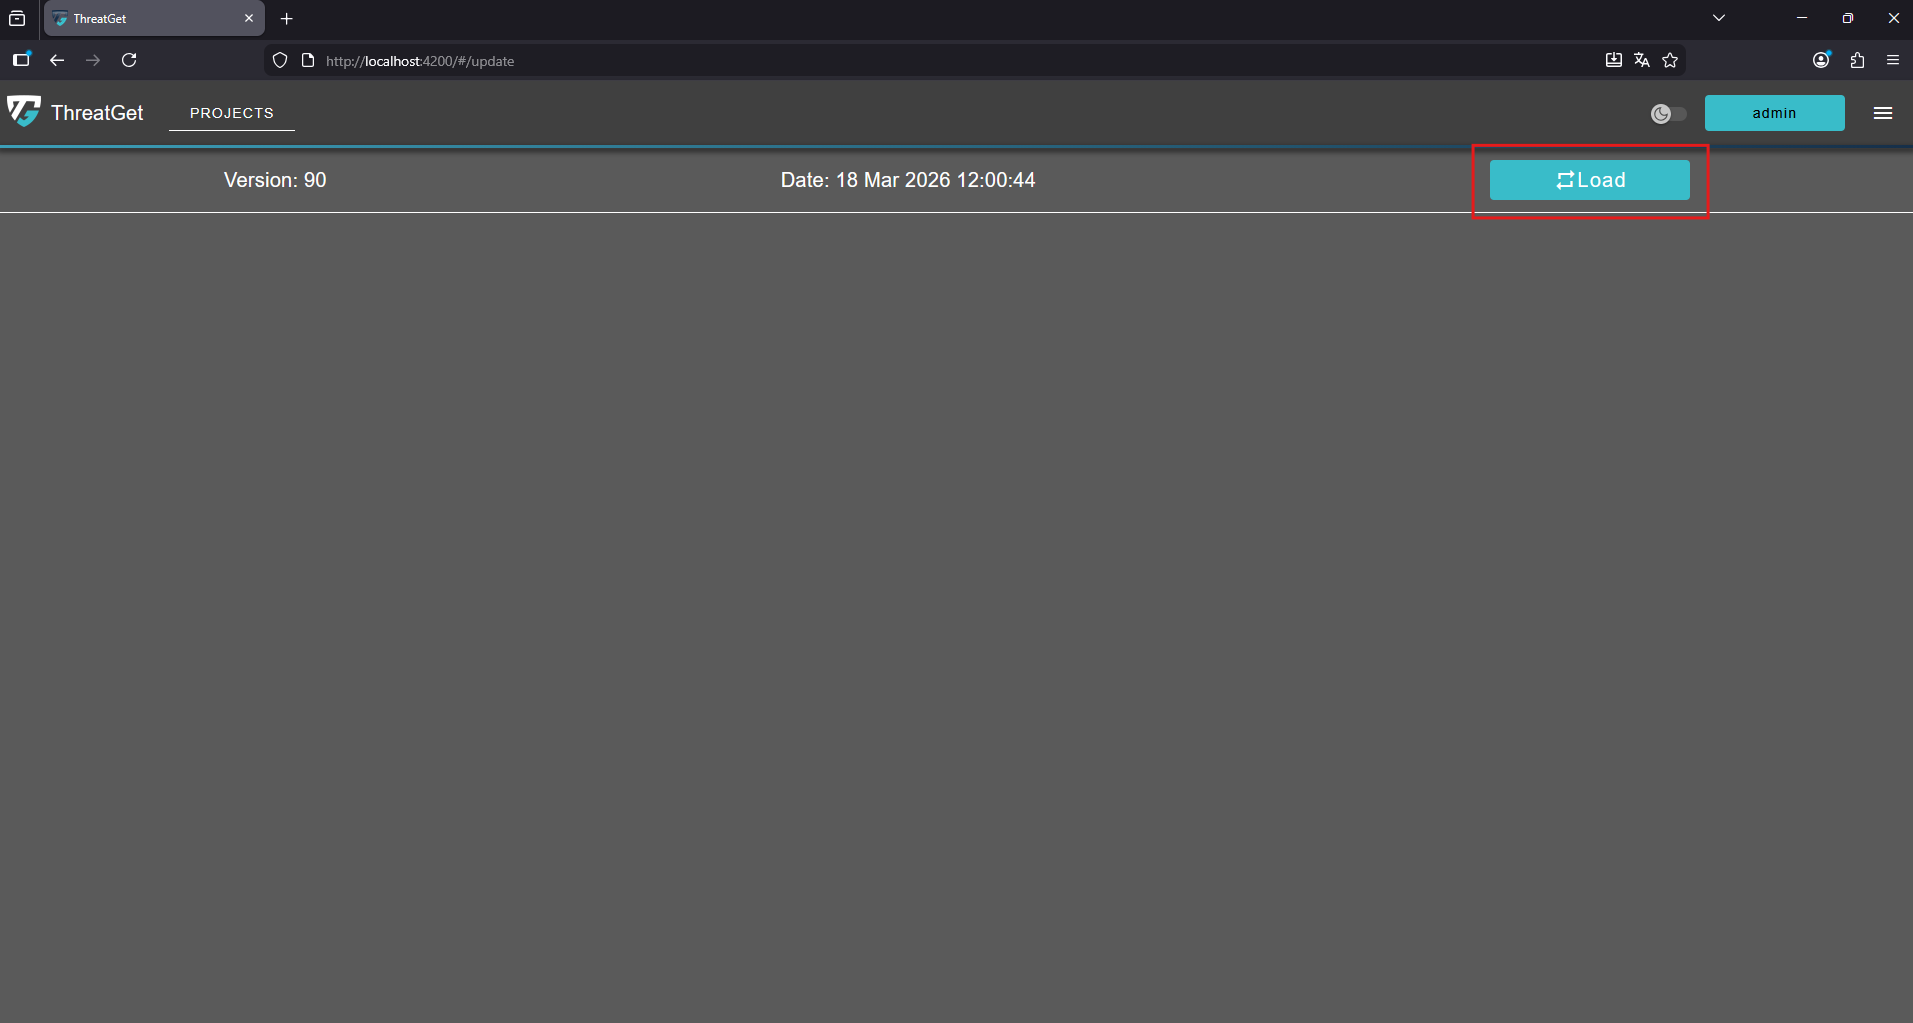This screenshot has height=1023, width=1913.
Task: Bookmark this page with star icon
Action: tap(1670, 60)
